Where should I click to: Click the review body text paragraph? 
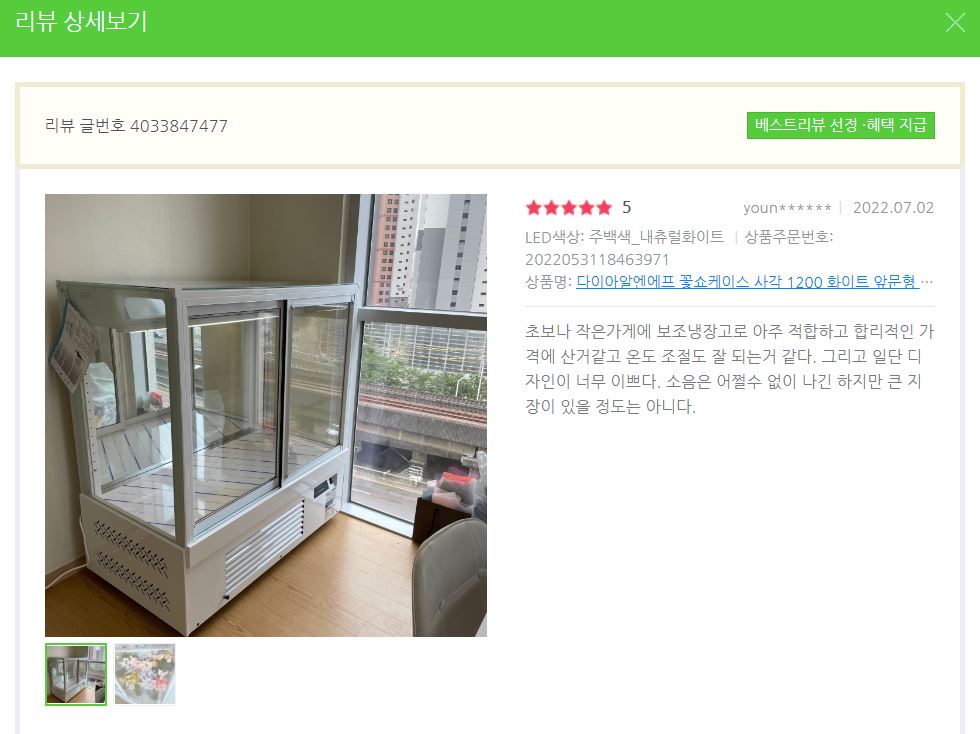[x=729, y=369]
